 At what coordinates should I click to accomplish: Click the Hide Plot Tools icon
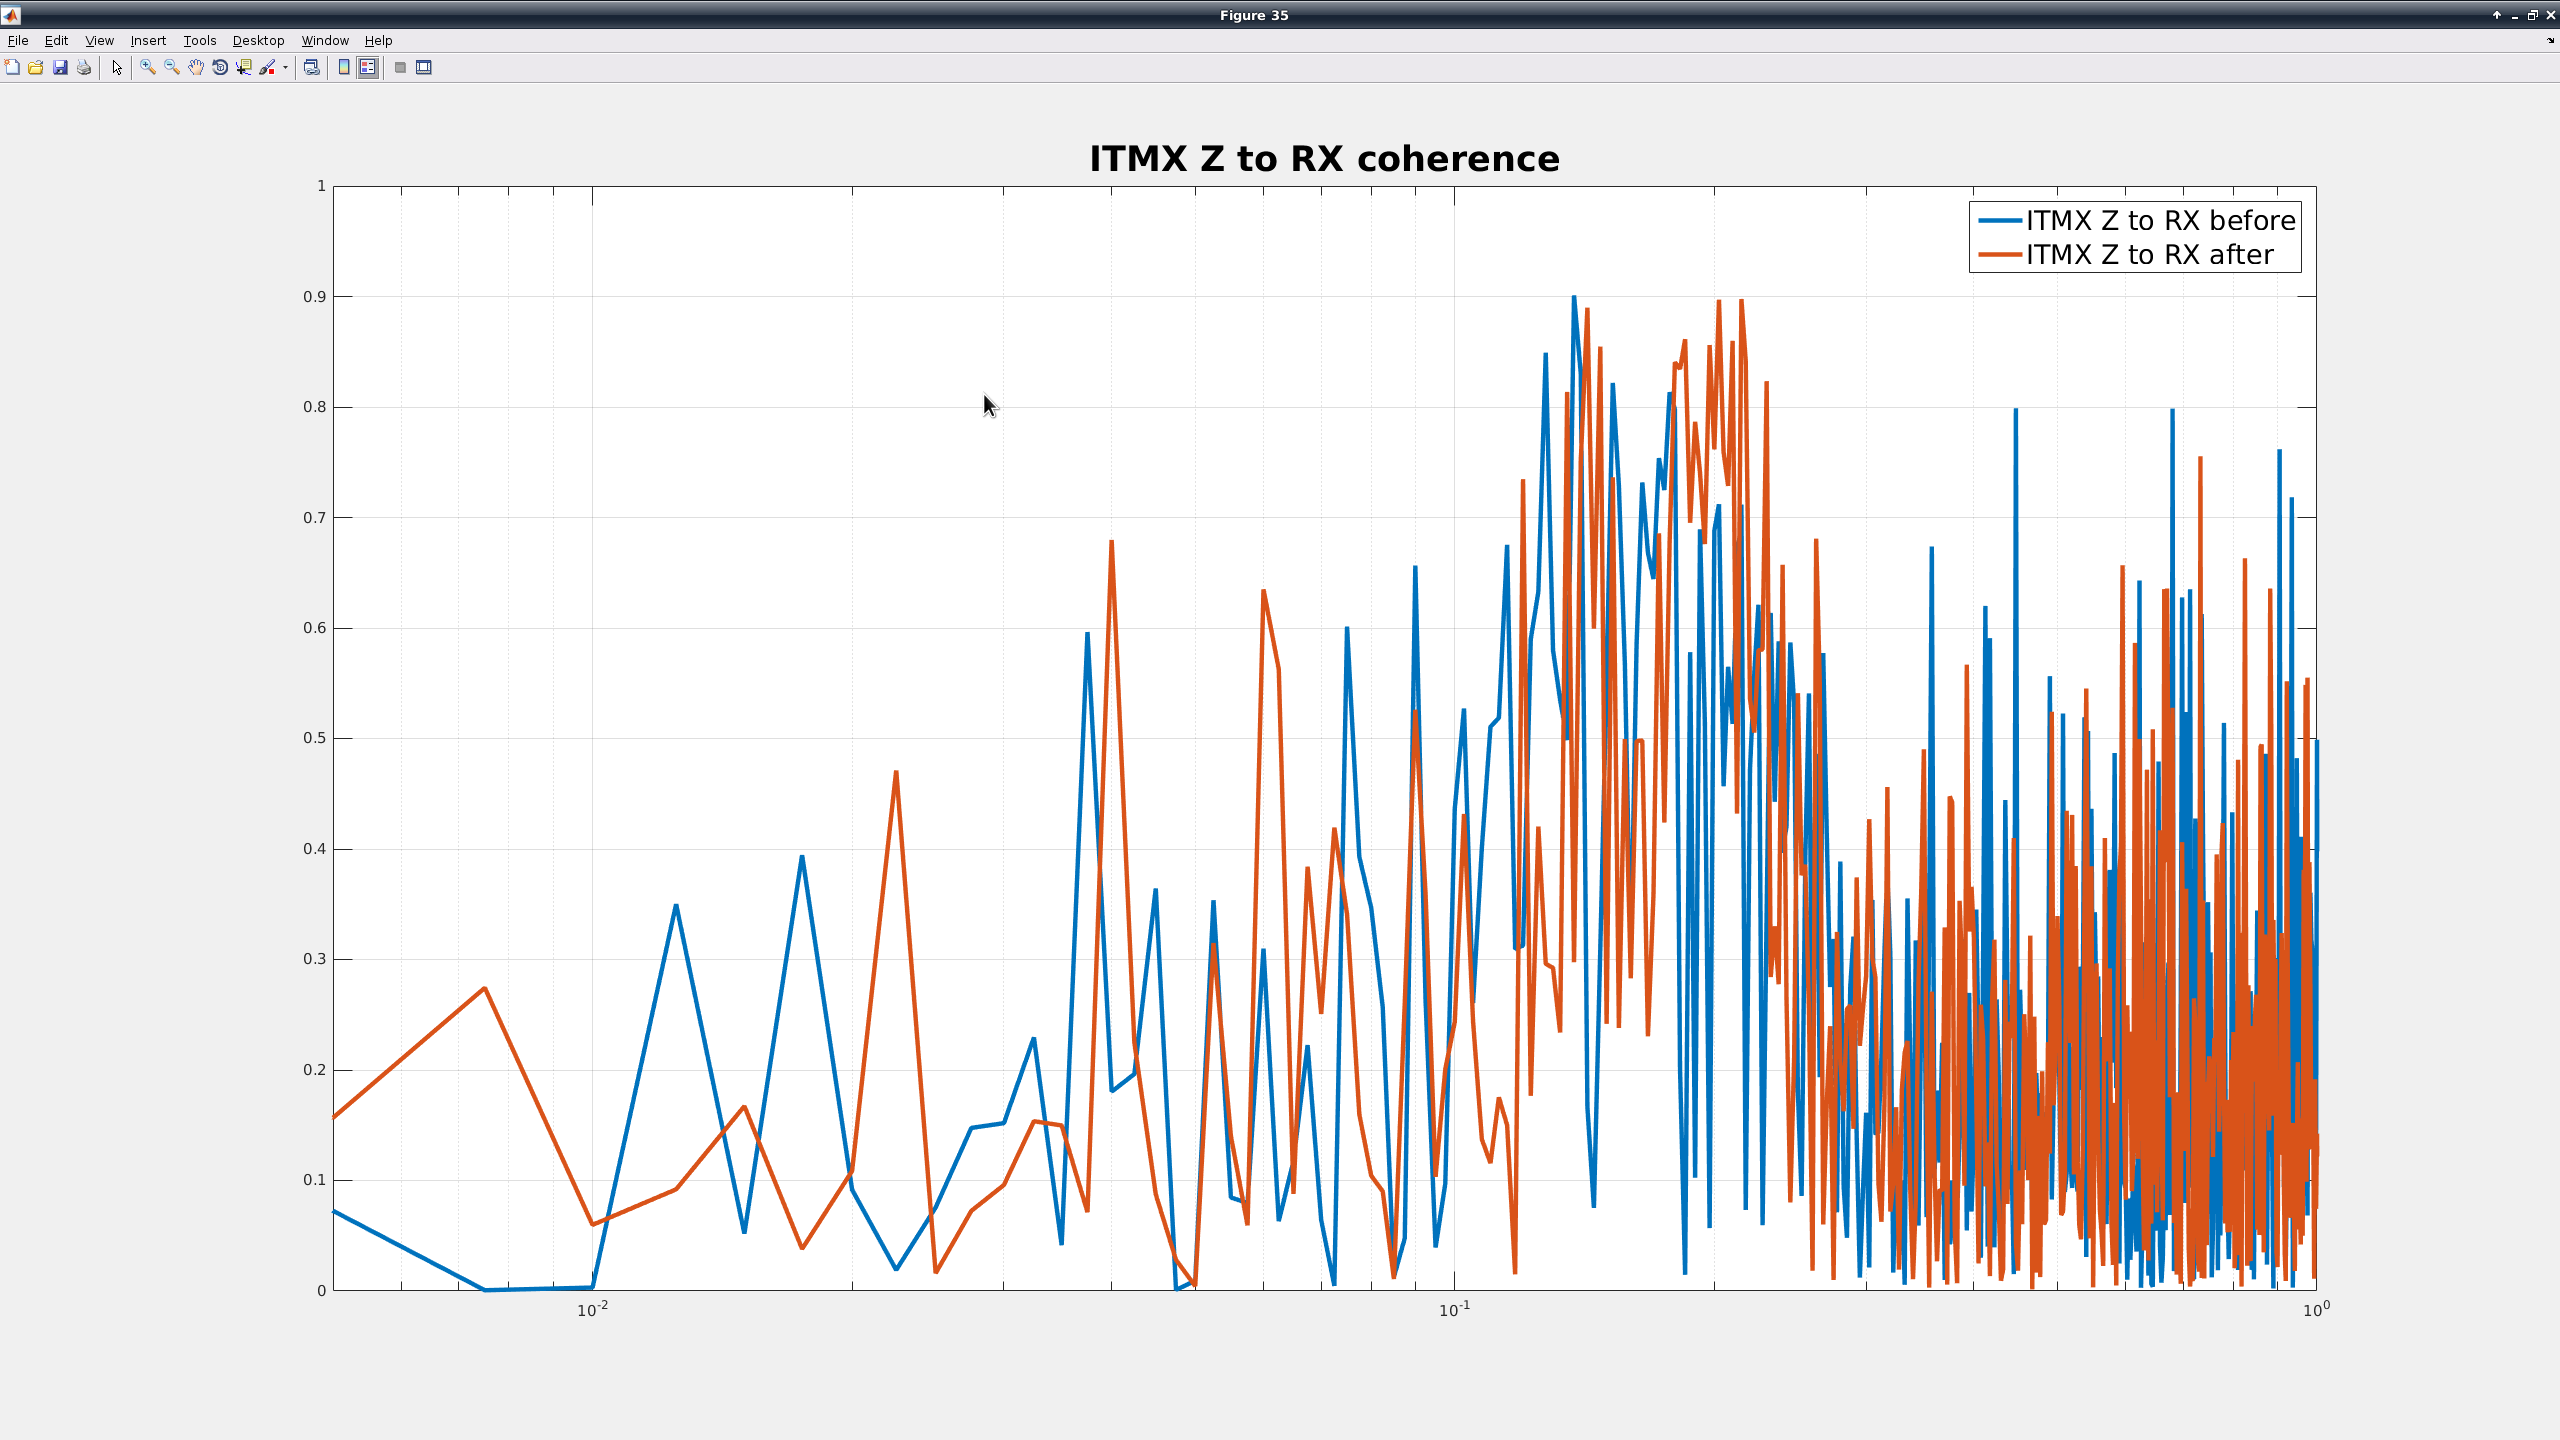[400, 67]
